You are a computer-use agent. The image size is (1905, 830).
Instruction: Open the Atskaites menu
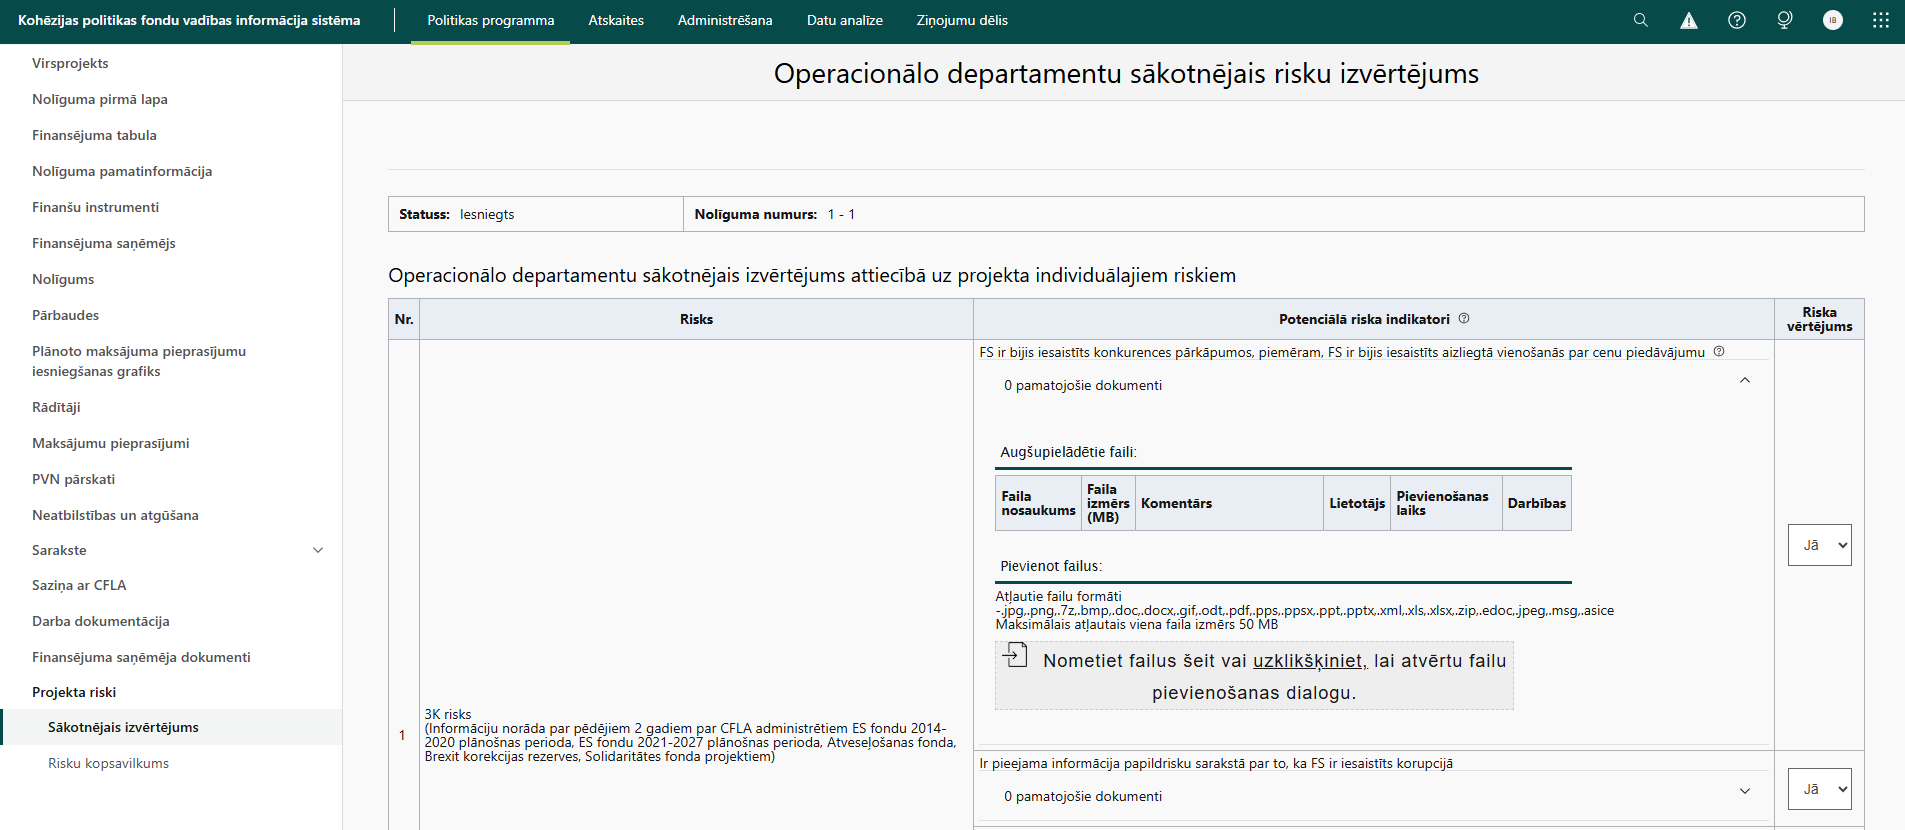pos(616,21)
